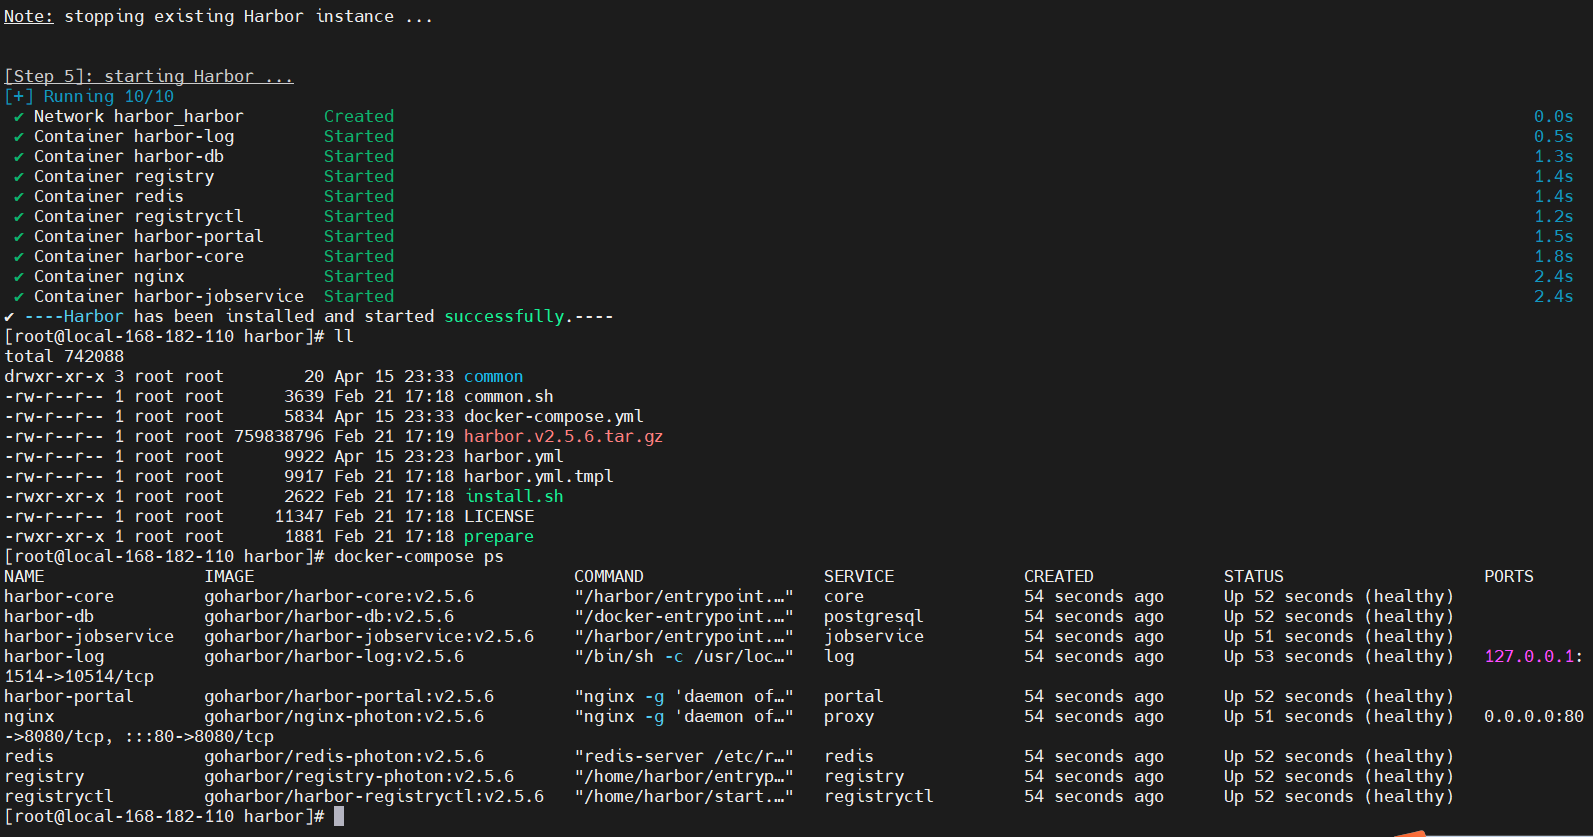This screenshot has height=837, width=1593.
Task: Click the 'STATUS' column header
Action: [1254, 577]
